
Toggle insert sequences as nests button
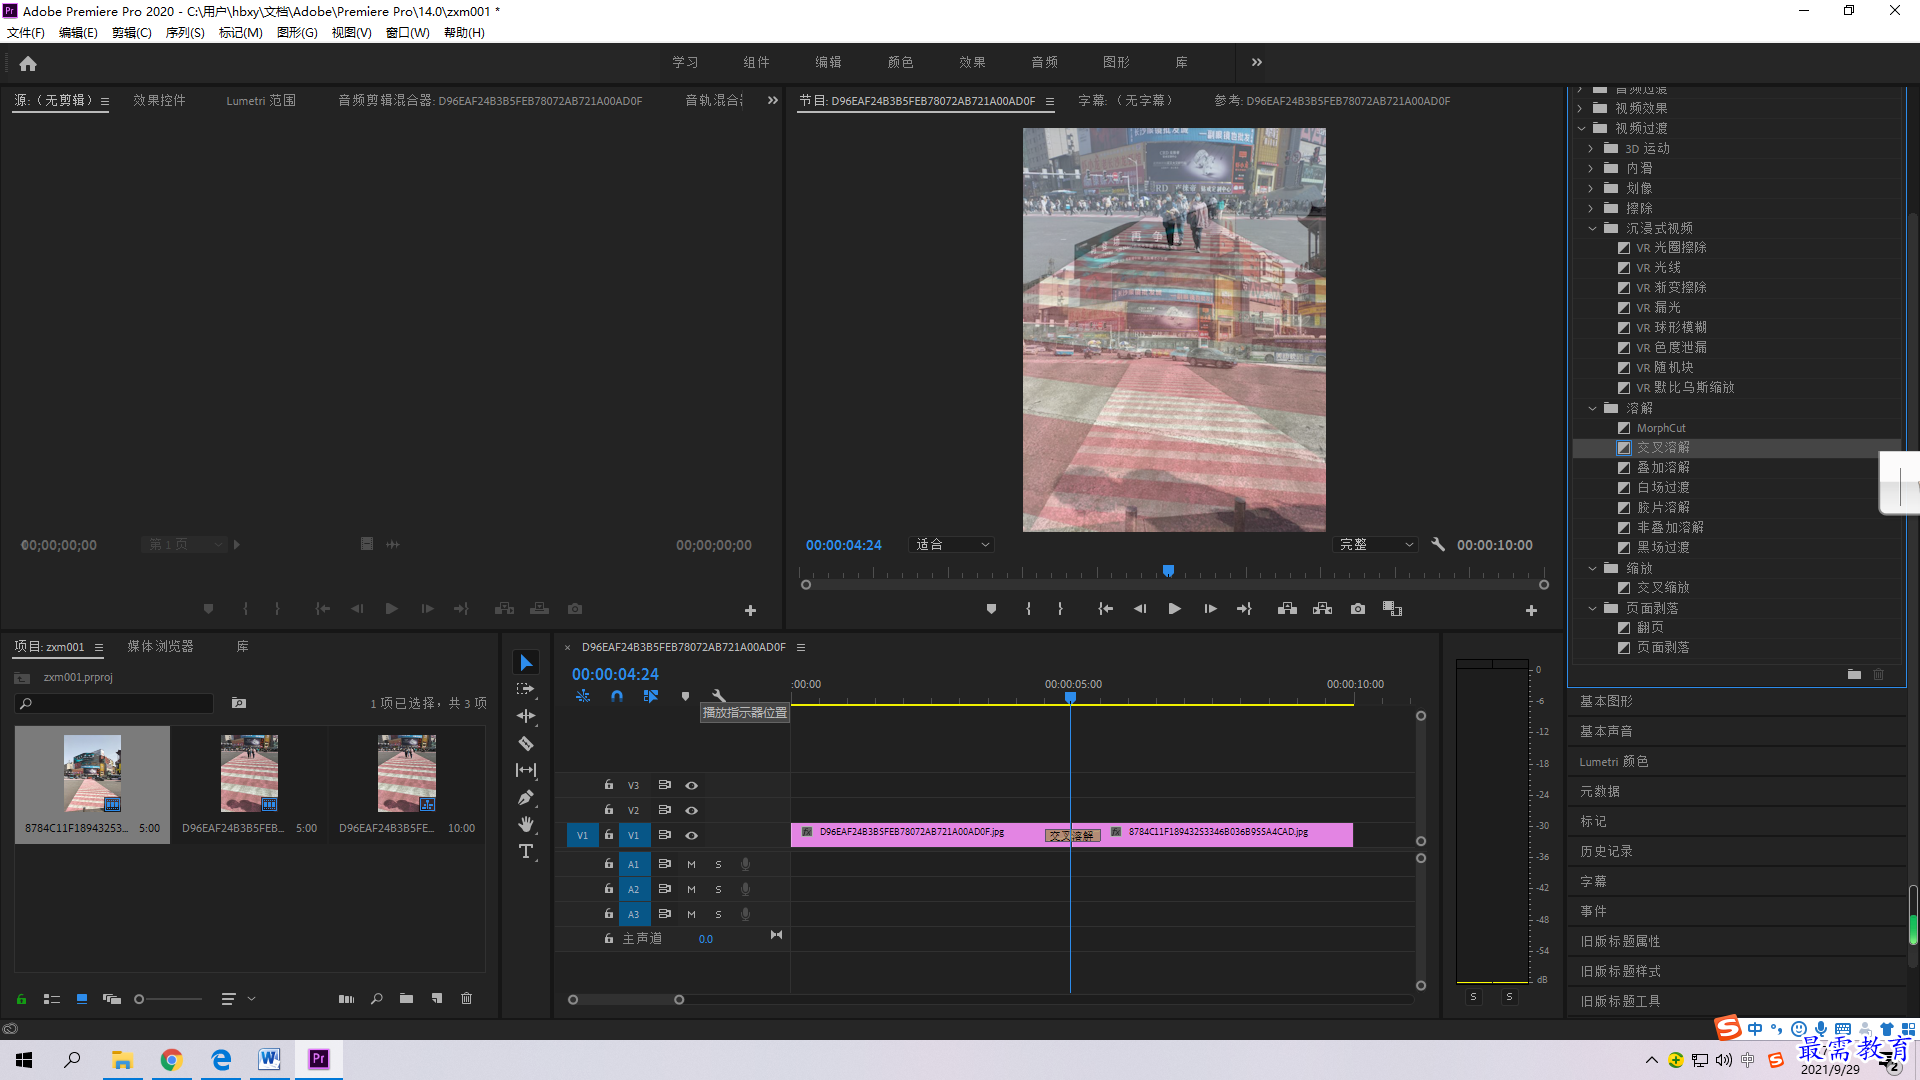[583, 696]
